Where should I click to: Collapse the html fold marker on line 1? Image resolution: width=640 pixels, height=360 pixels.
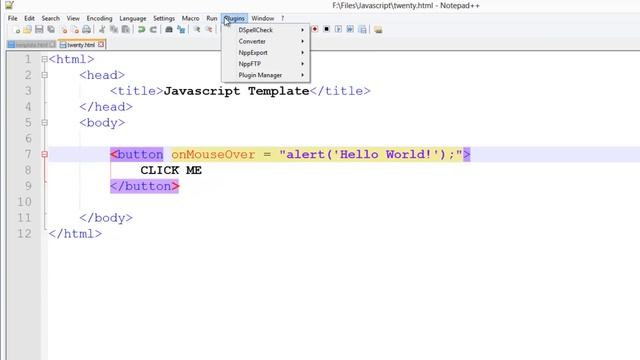[x=44, y=59]
